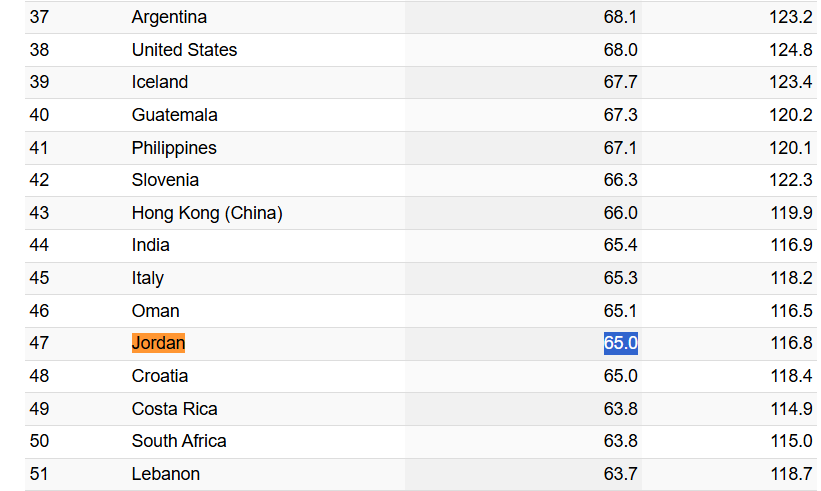
Task: Select Argentina's 68.1 score cell
Action: click(620, 17)
